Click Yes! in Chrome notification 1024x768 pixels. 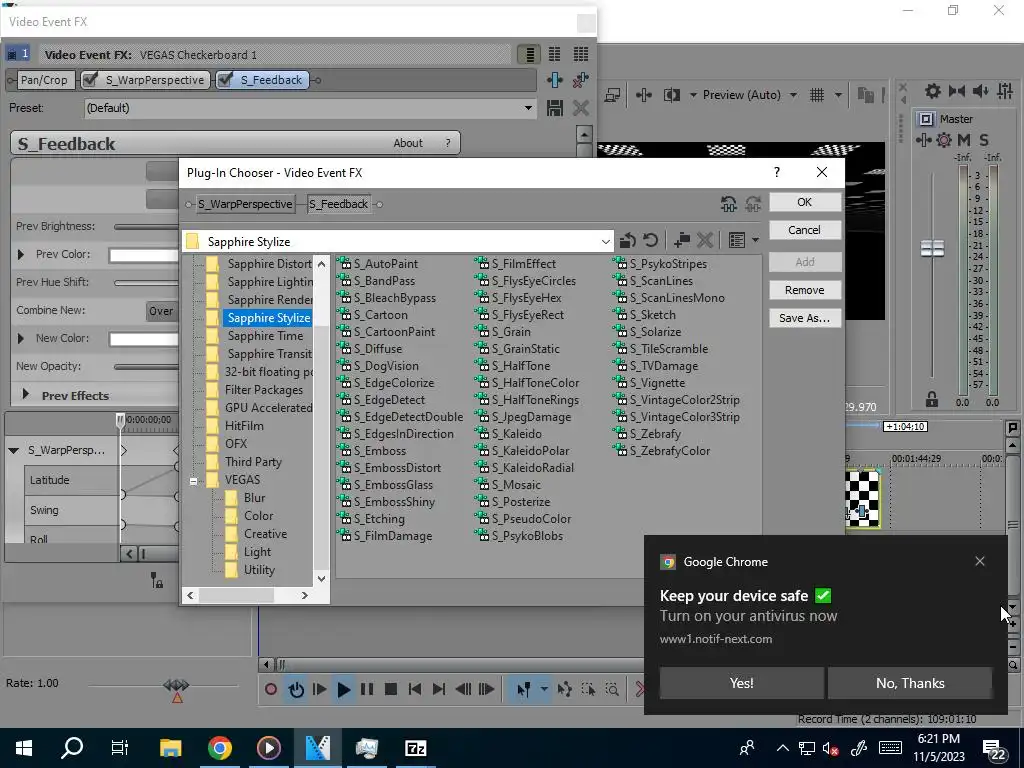click(741, 683)
